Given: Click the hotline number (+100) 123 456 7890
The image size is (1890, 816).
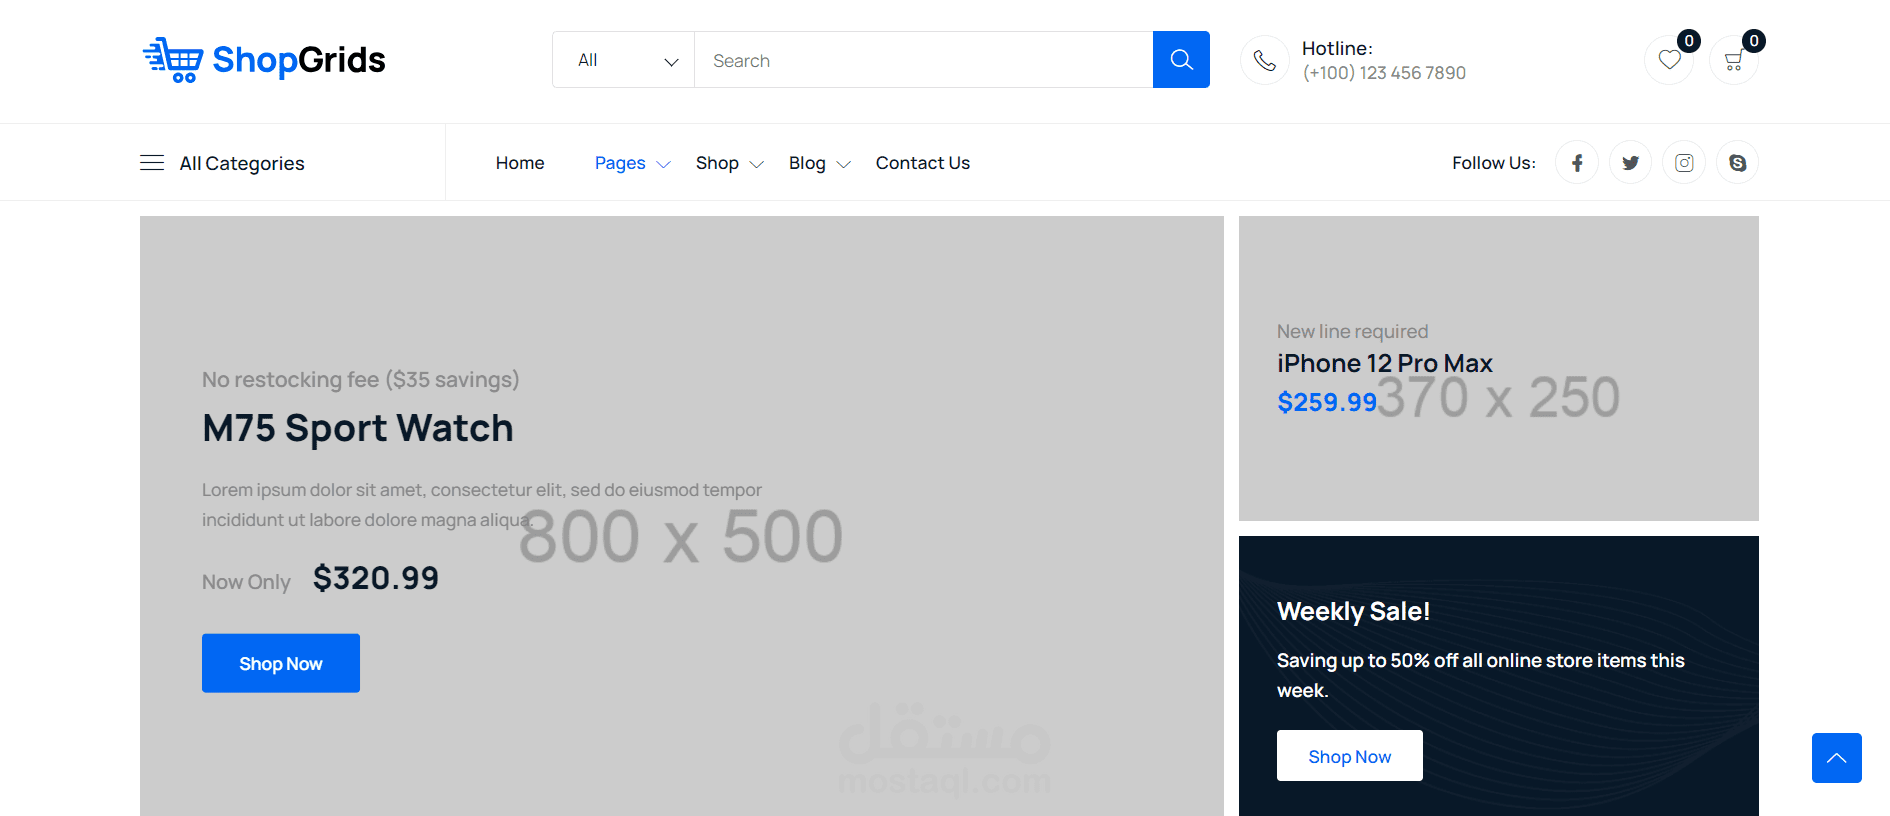Looking at the screenshot, I should 1384,73.
